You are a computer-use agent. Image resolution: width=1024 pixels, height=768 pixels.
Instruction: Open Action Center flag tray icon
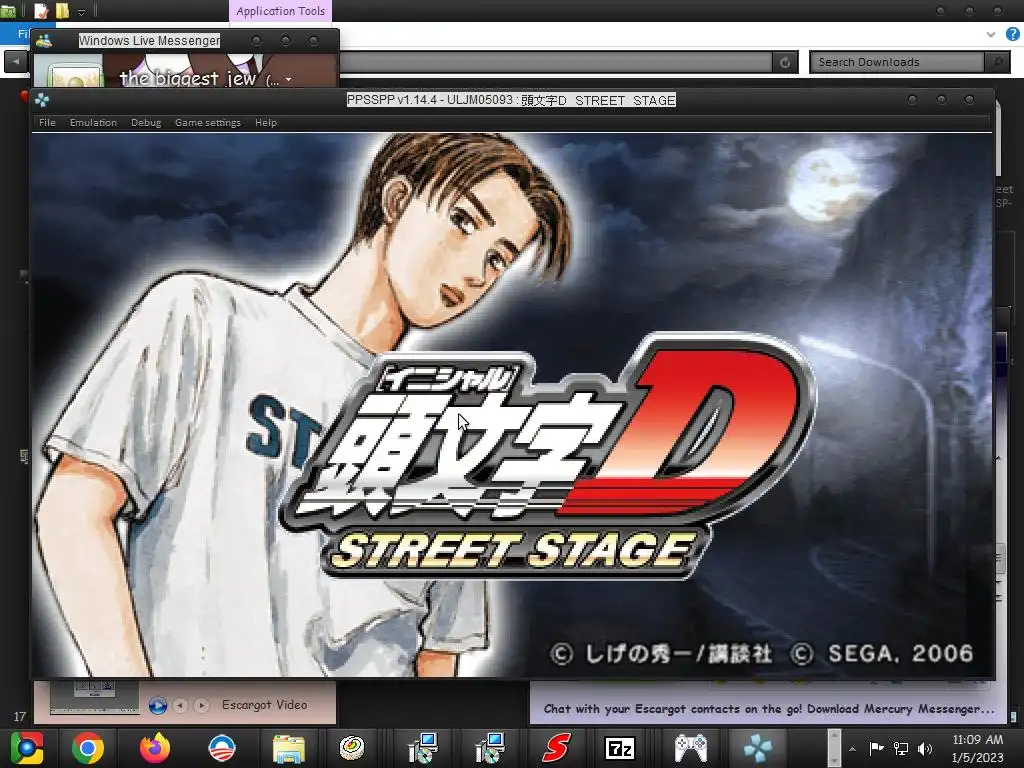[876, 748]
